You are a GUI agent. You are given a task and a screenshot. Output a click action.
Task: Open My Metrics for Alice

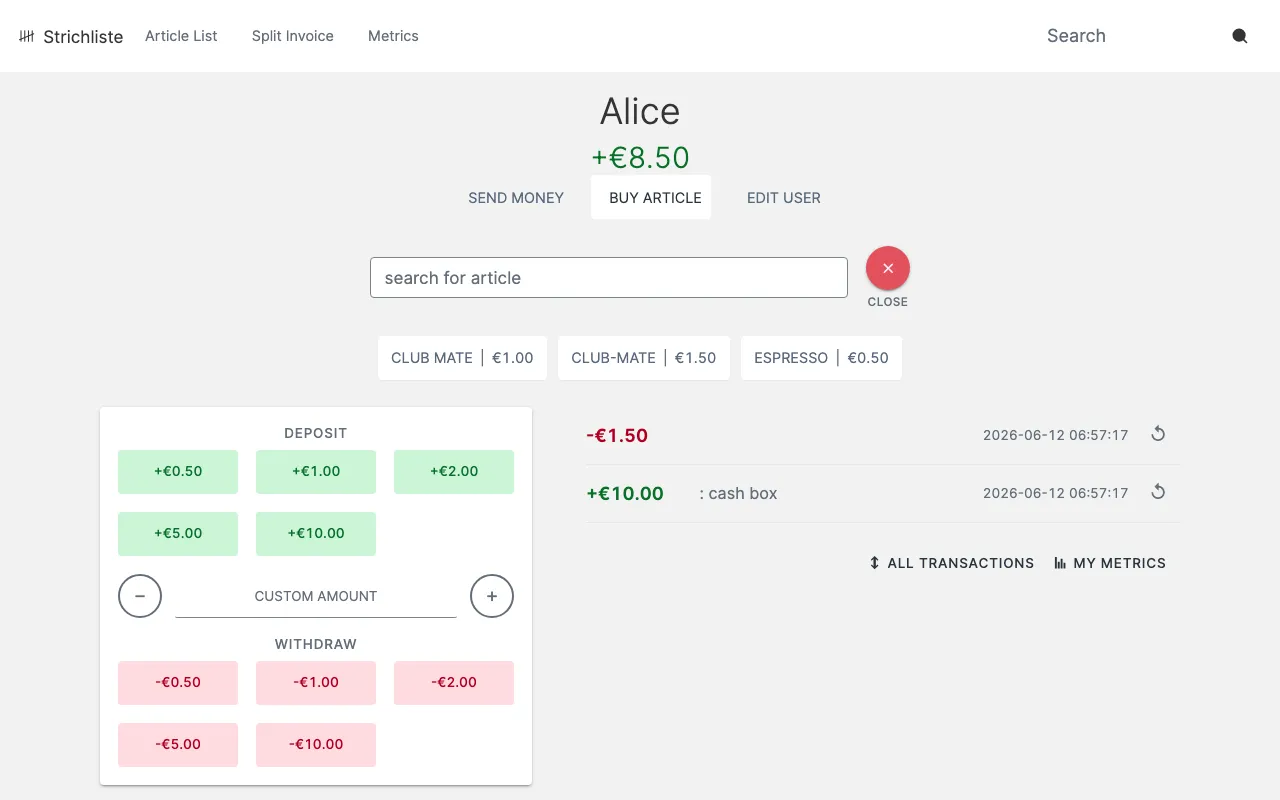click(x=1110, y=563)
